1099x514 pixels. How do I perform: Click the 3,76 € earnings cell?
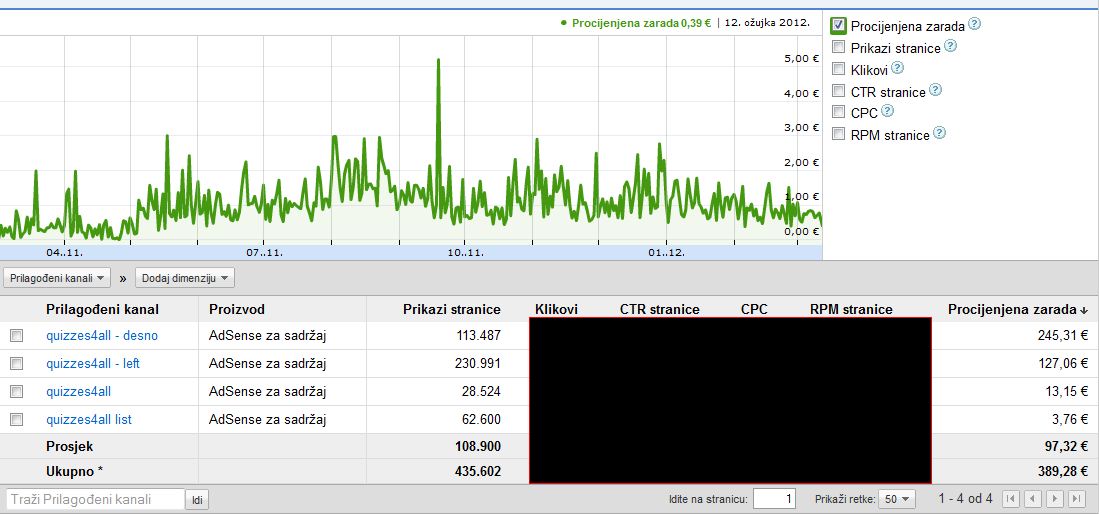1070,420
